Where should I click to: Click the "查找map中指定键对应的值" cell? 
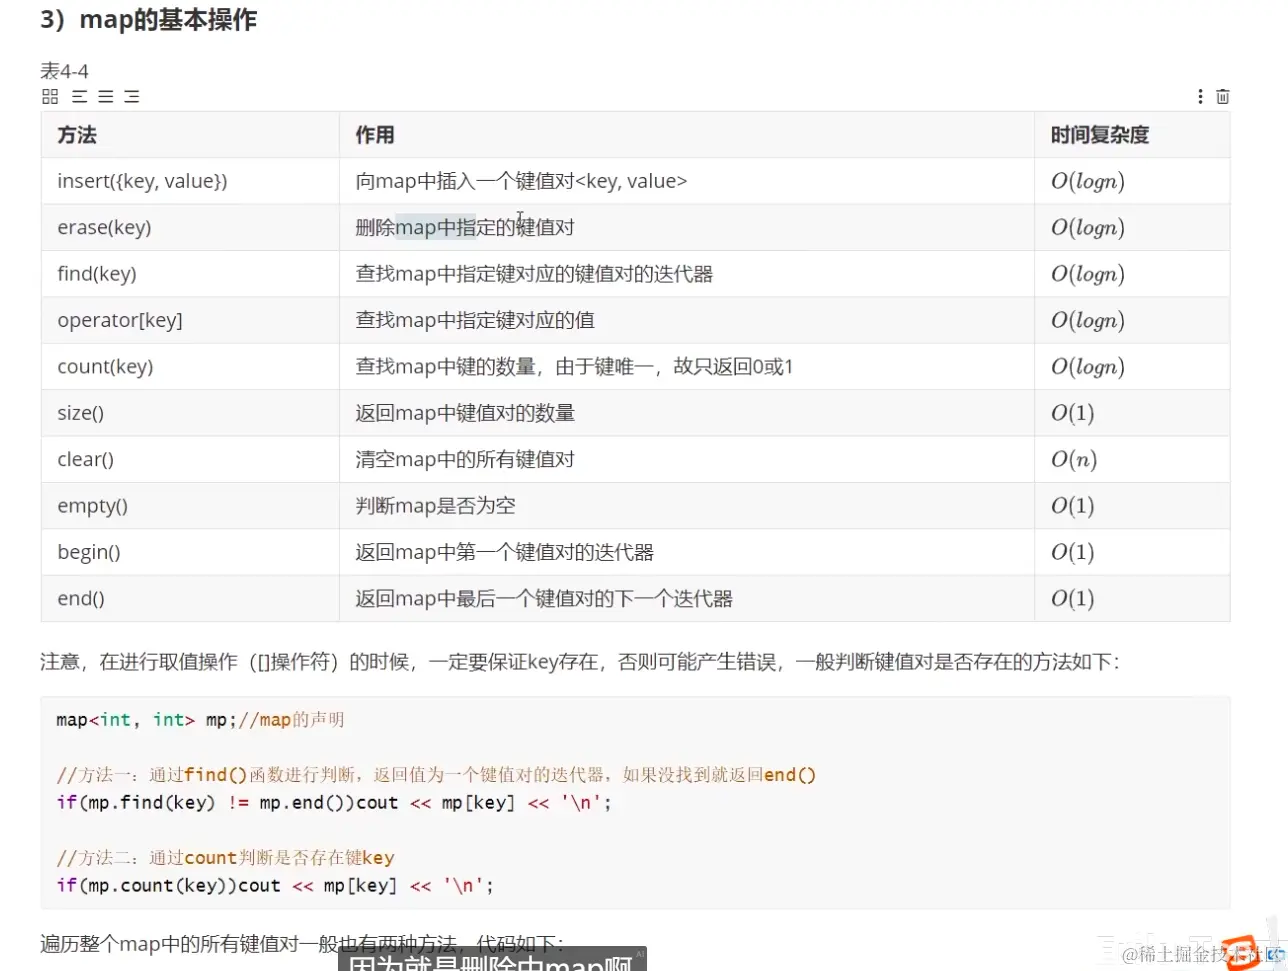[x=687, y=320]
